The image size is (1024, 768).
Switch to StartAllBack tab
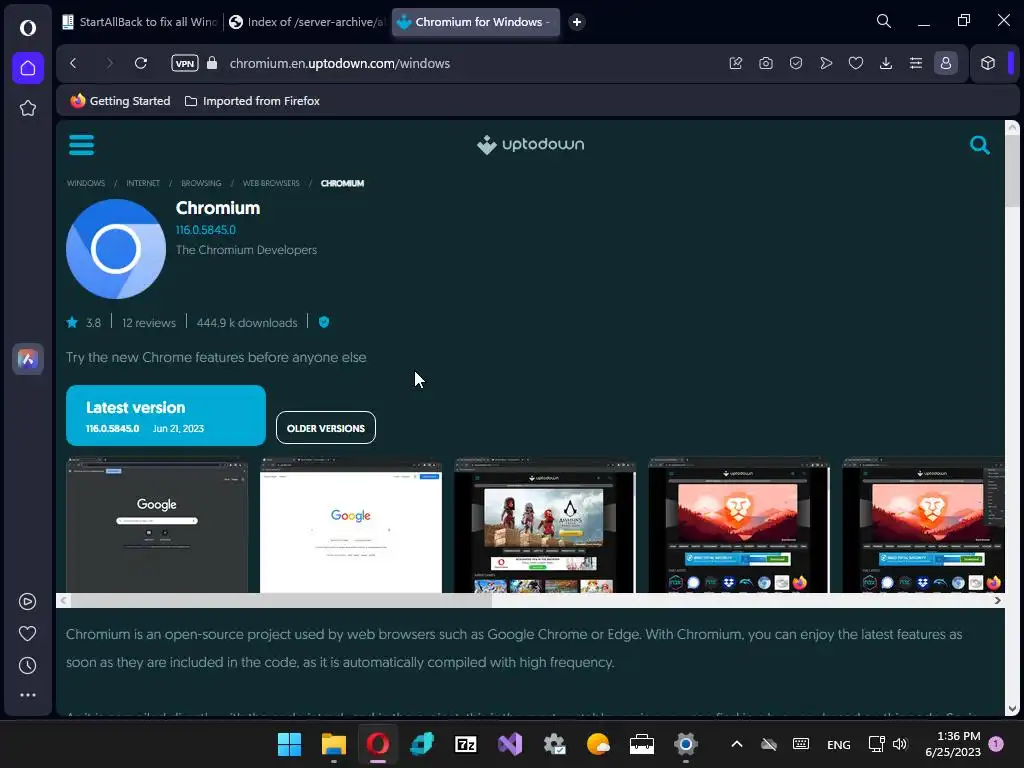coord(140,22)
